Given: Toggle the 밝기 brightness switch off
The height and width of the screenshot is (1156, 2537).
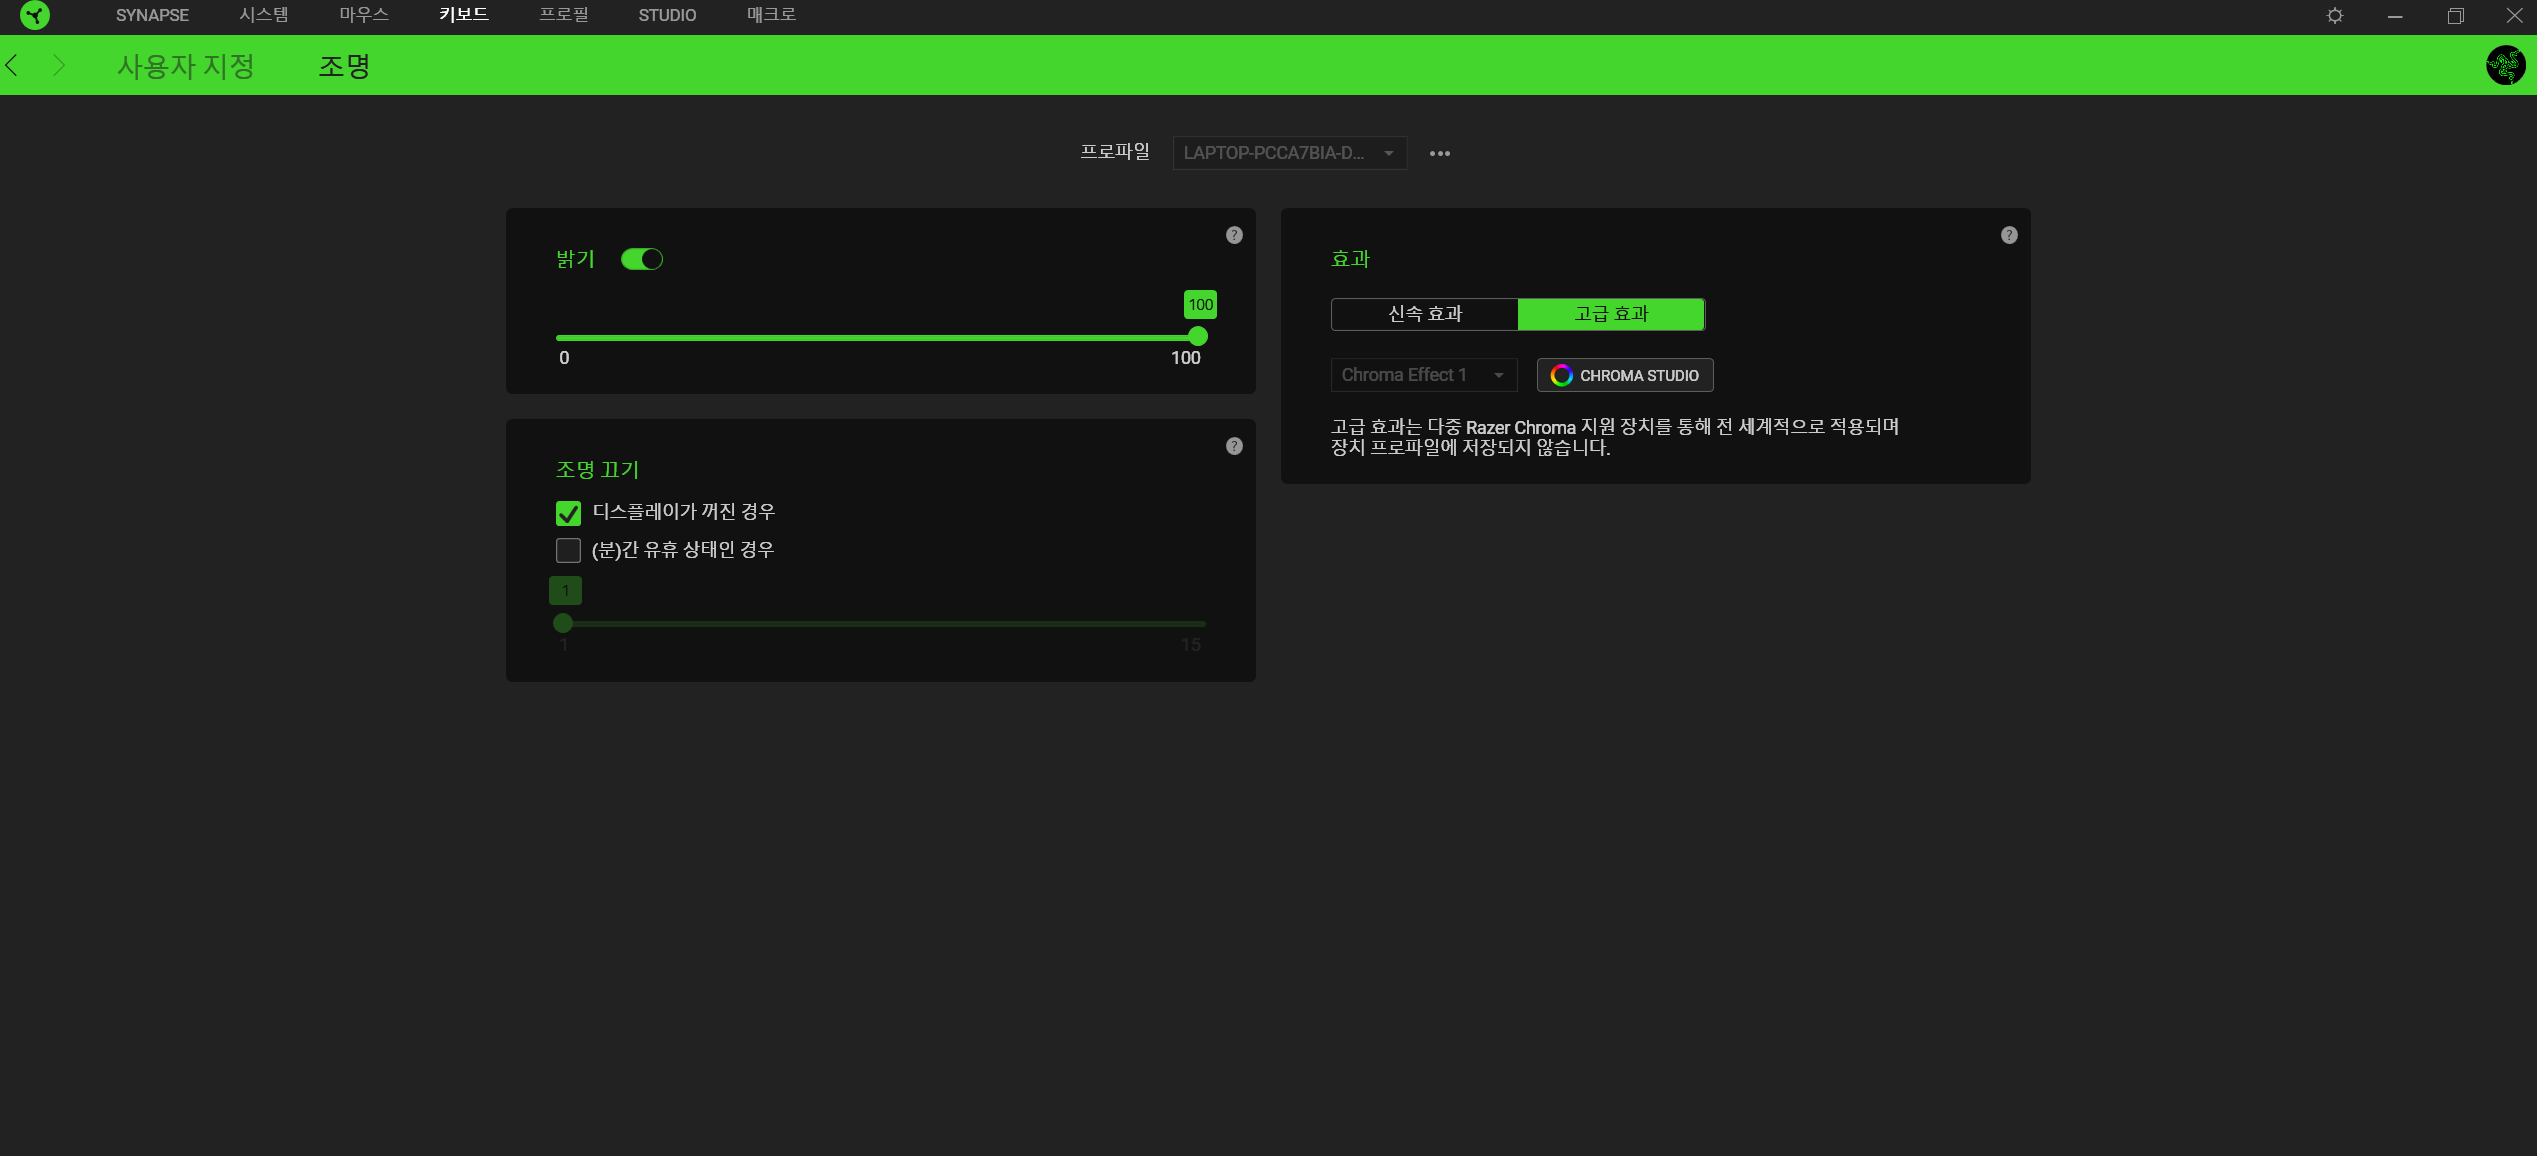Looking at the screenshot, I should [x=641, y=259].
